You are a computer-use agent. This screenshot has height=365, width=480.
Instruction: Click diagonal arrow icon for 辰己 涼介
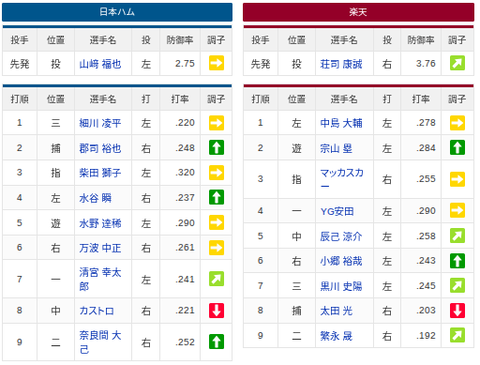coord(457,236)
